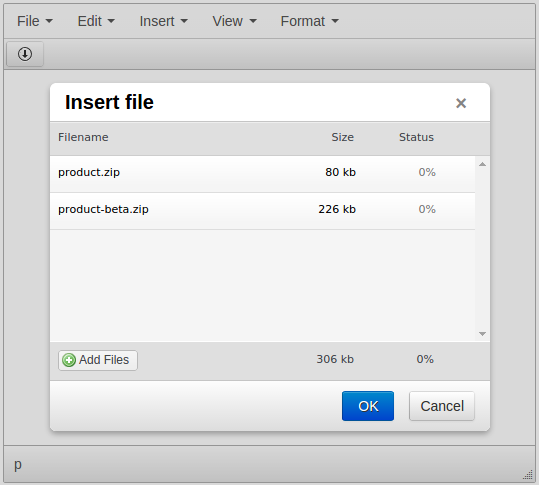Select the product.zip file row
The height and width of the screenshot is (485, 539).
tap(262, 174)
